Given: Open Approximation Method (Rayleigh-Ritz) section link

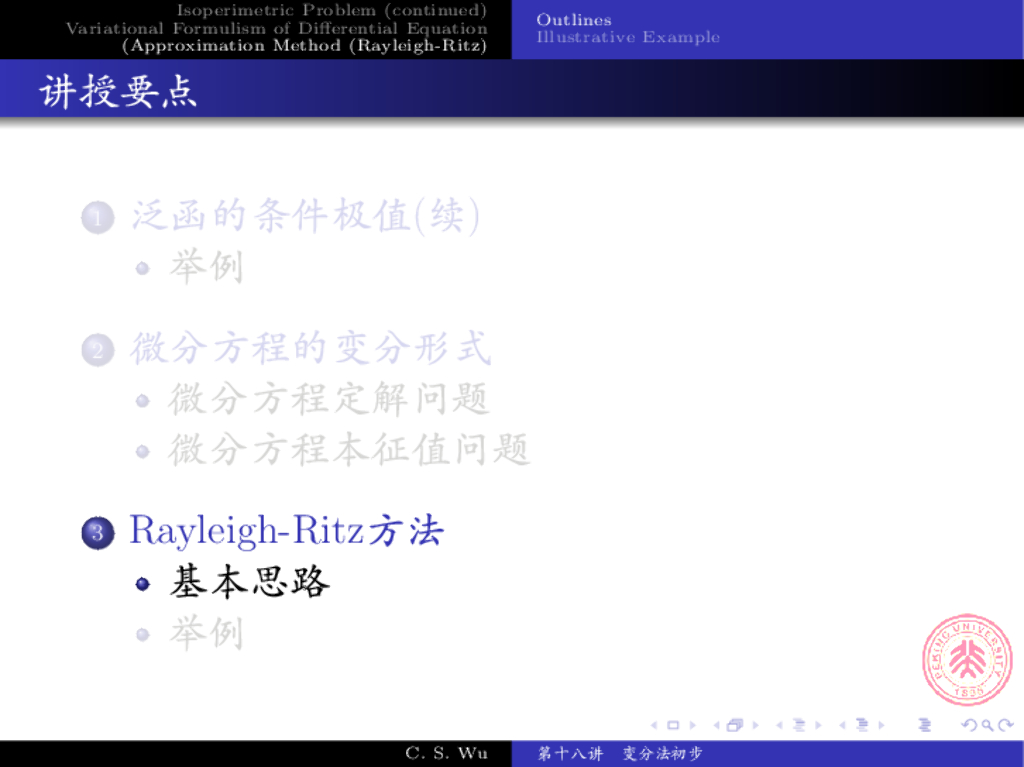Looking at the screenshot, I should tap(304, 46).
